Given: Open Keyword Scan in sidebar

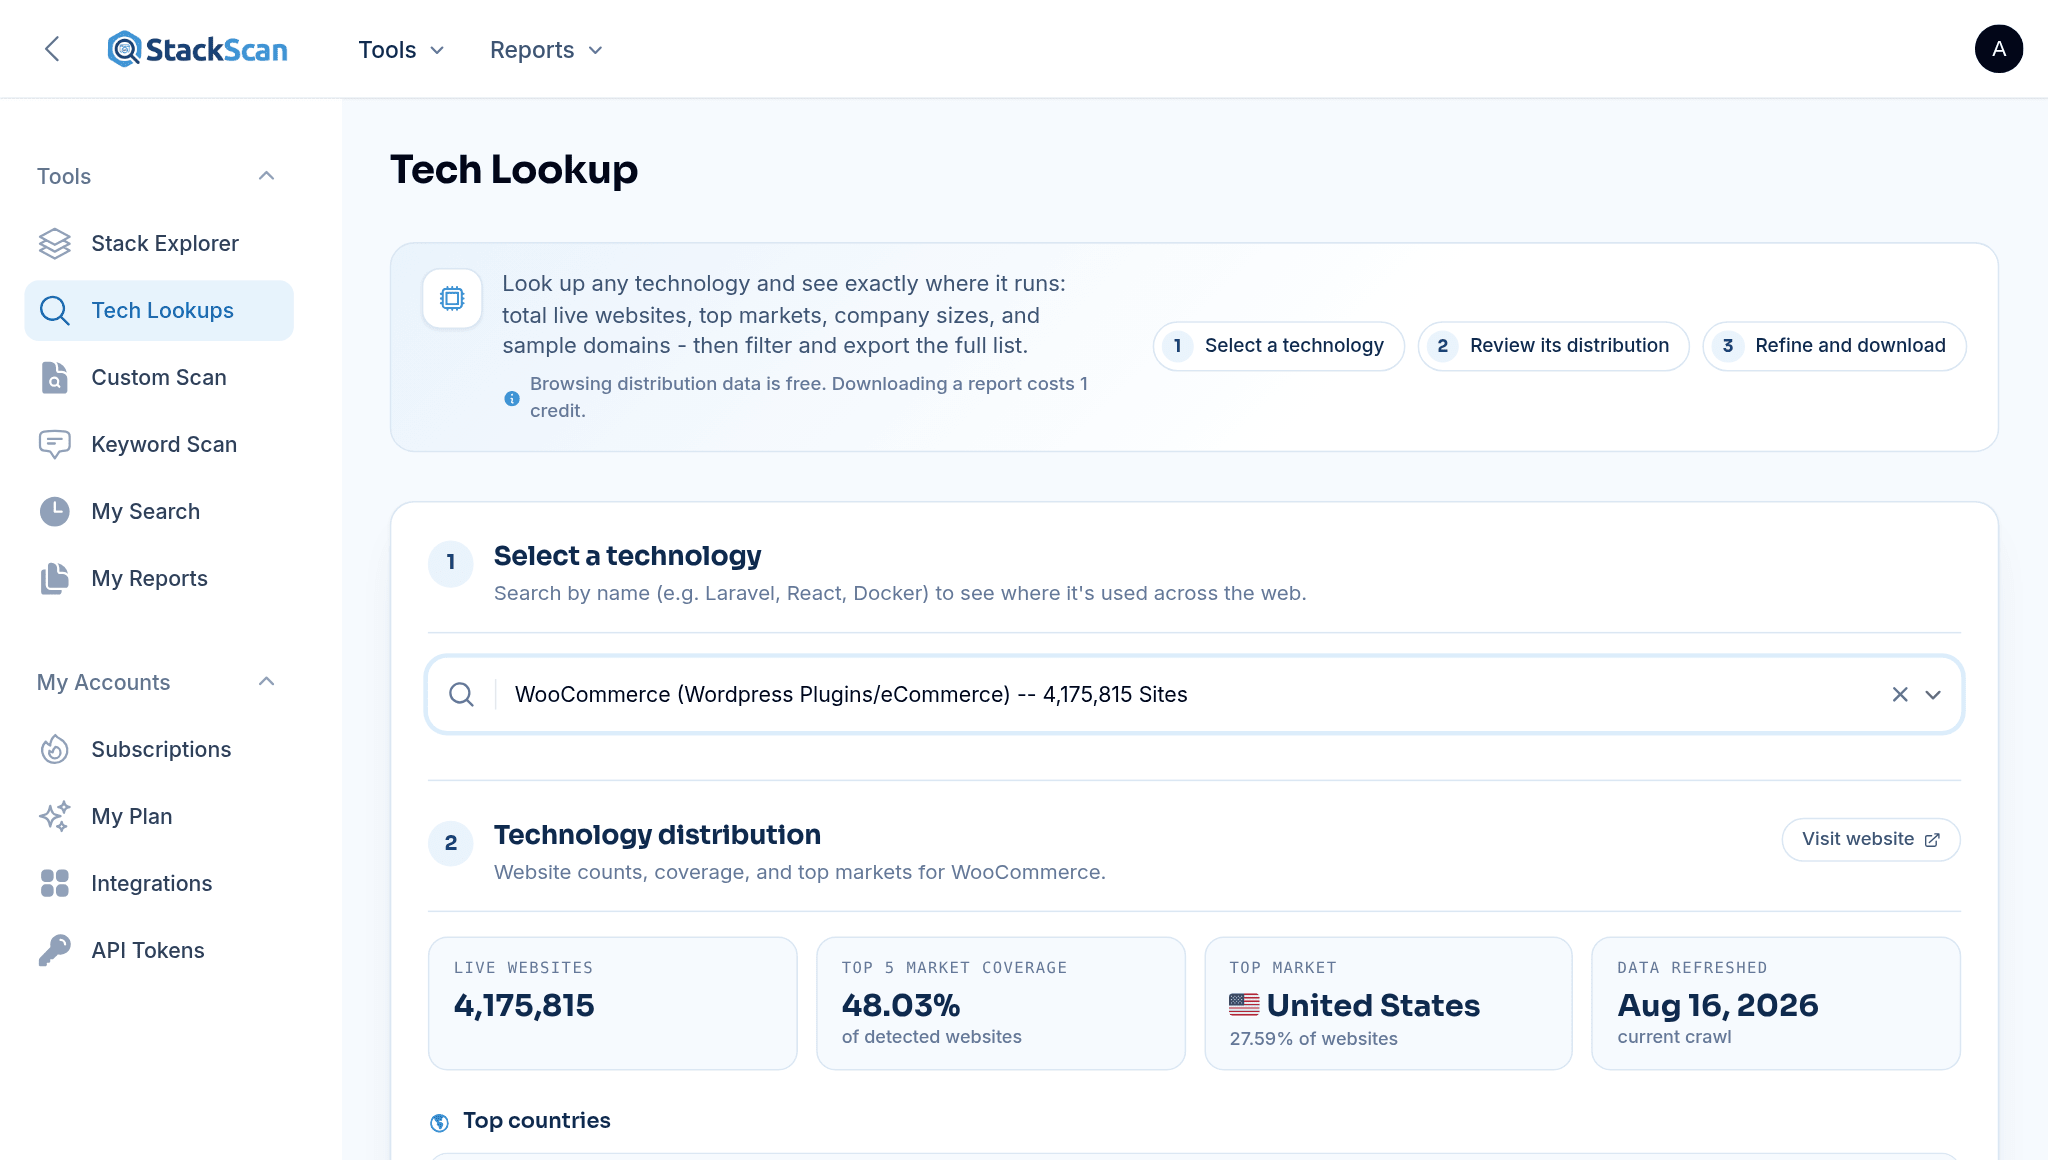Looking at the screenshot, I should (x=159, y=444).
